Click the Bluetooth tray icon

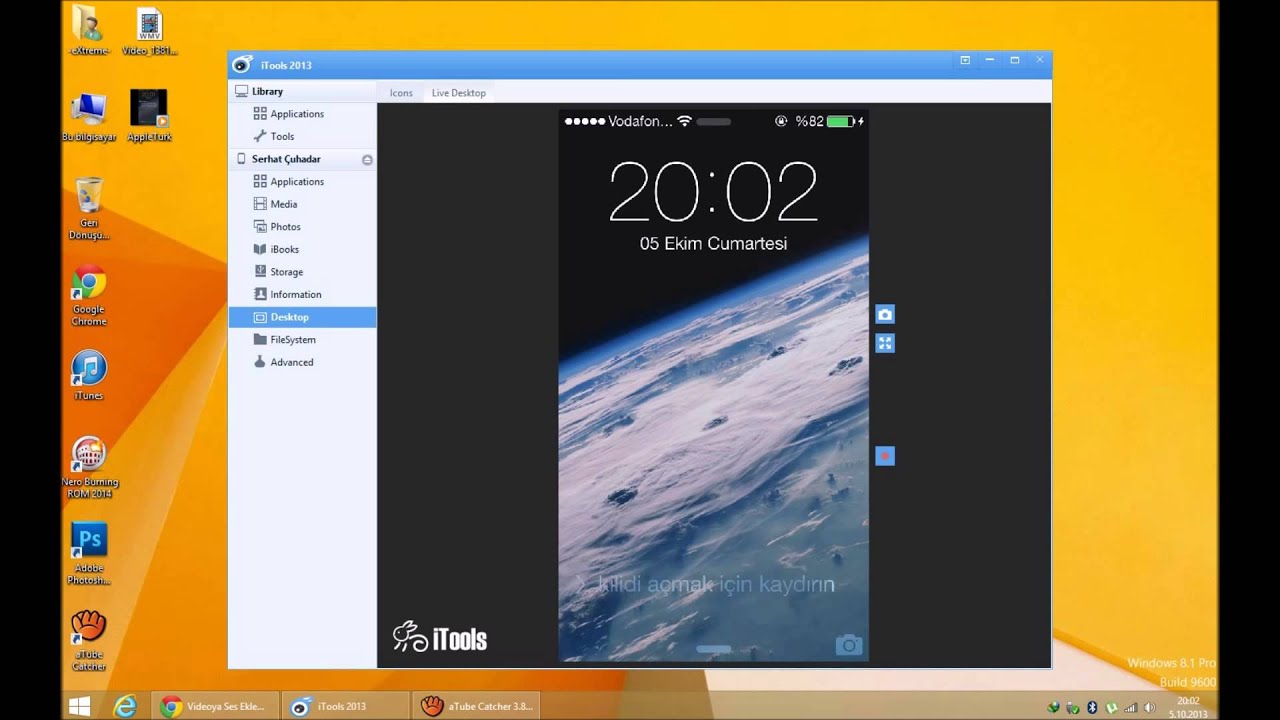1092,707
